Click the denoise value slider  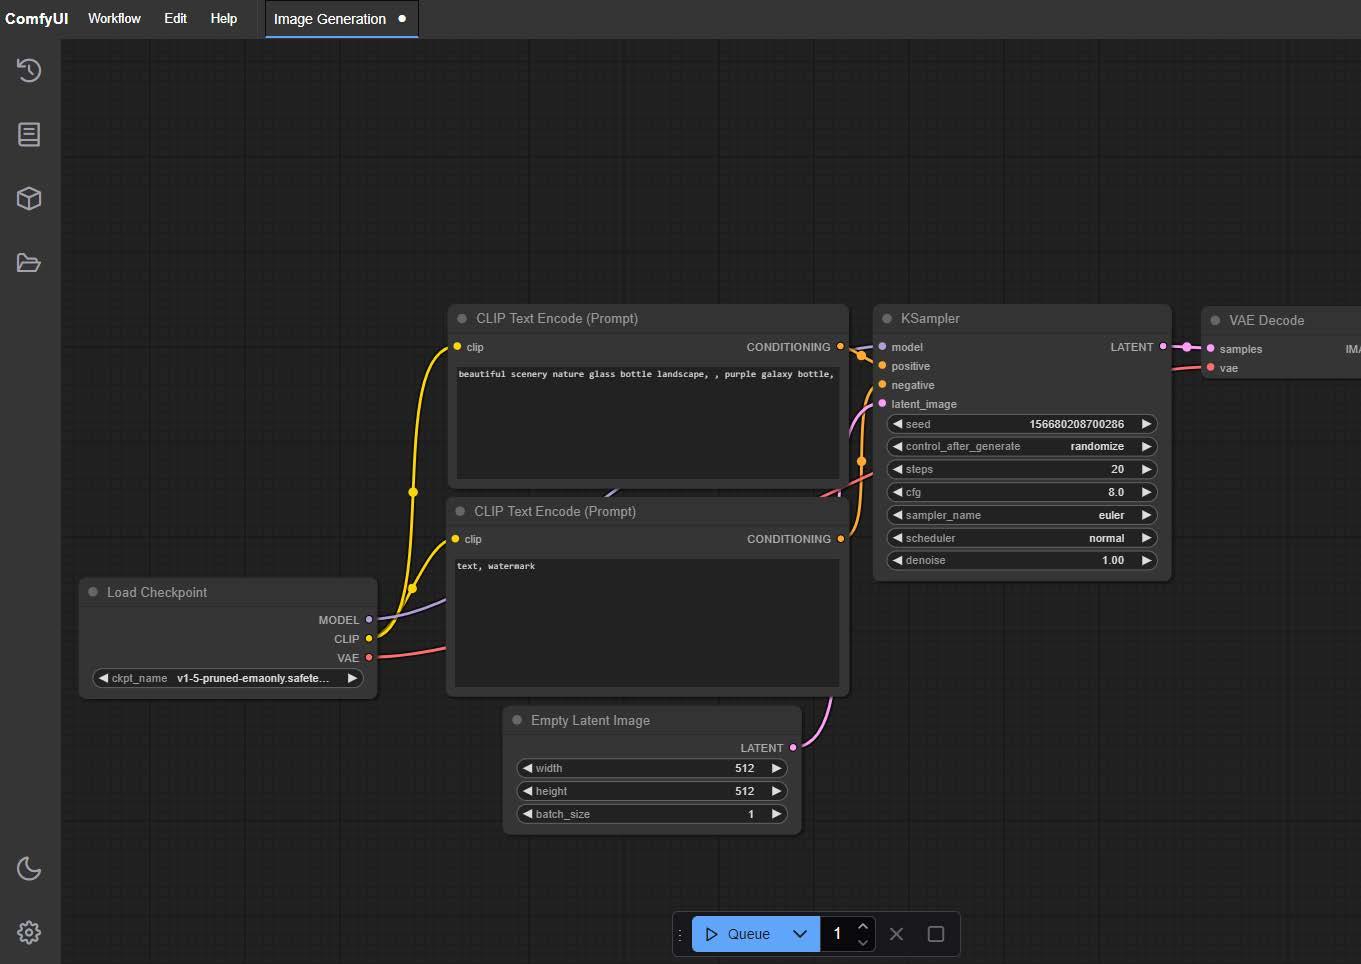coord(1021,560)
